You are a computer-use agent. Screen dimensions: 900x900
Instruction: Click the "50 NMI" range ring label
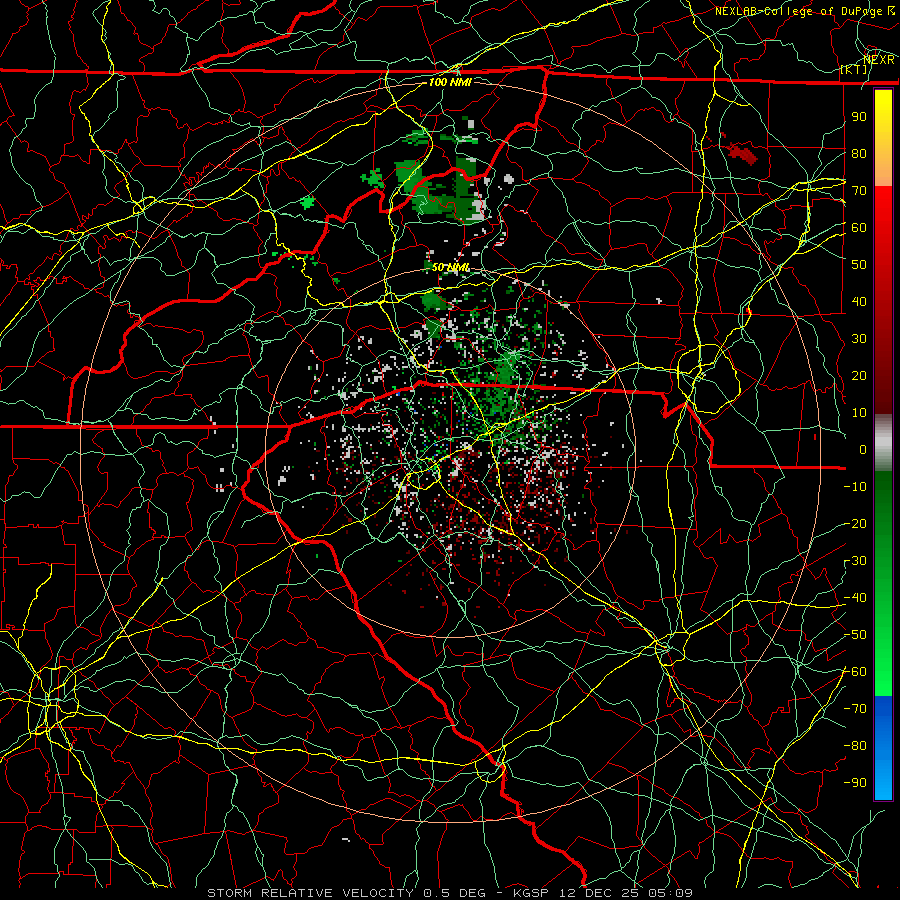tap(451, 267)
